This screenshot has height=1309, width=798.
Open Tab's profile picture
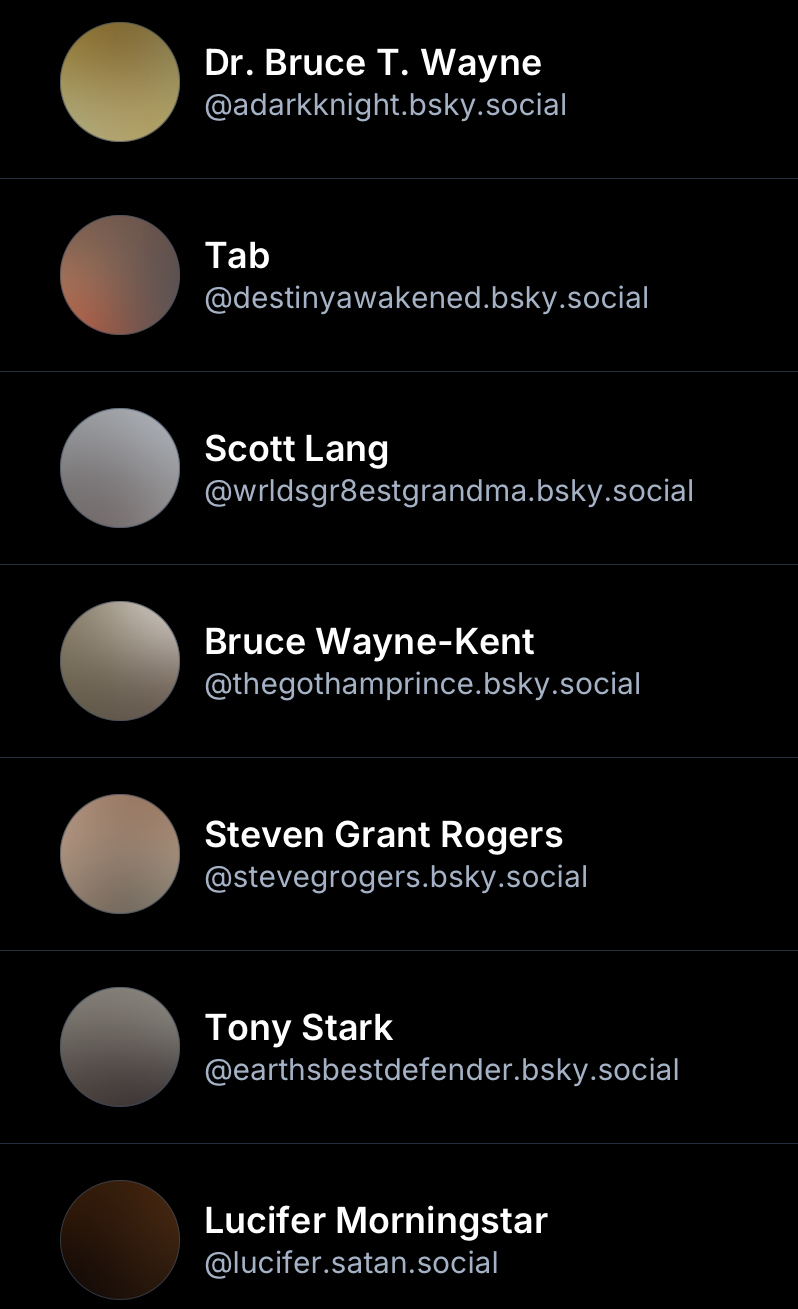120,275
